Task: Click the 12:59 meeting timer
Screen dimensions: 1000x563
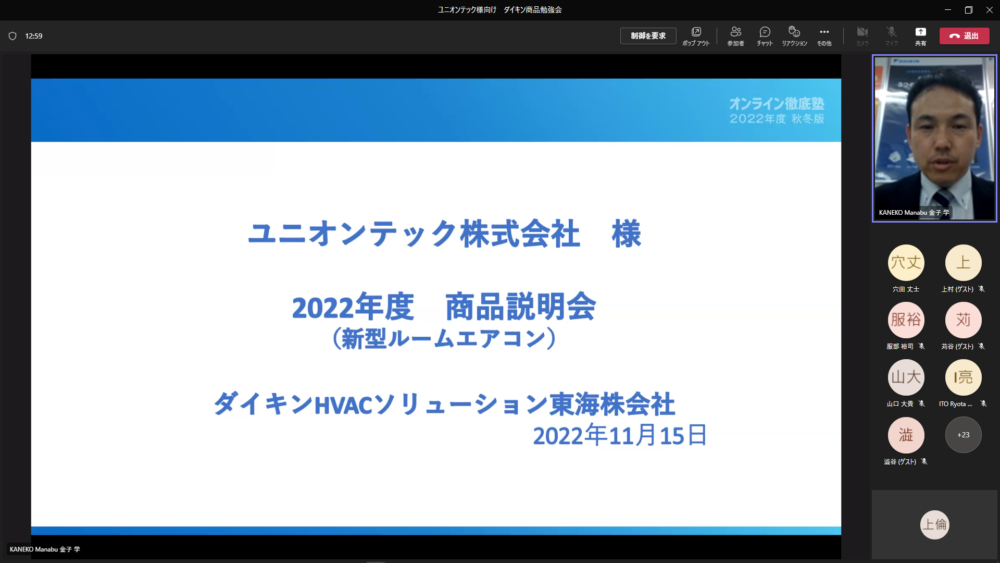Action: coord(34,36)
